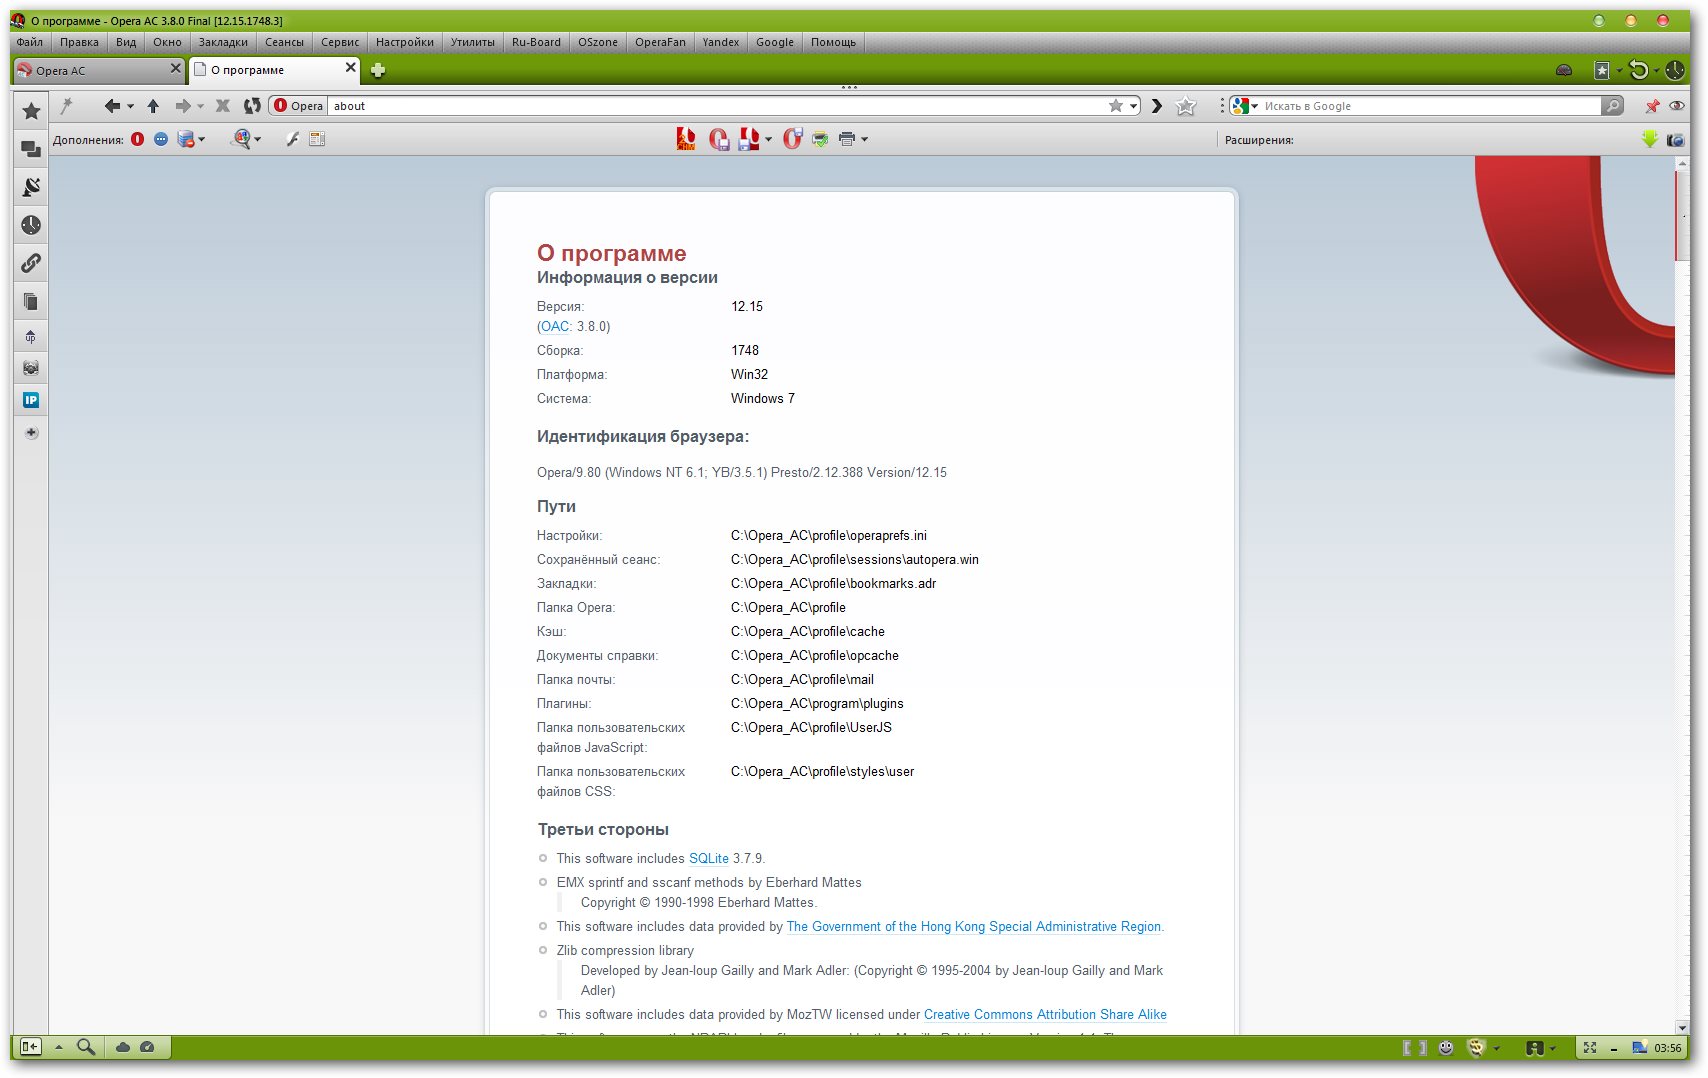Open the Bookmarks panel star icon

tap(31, 111)
